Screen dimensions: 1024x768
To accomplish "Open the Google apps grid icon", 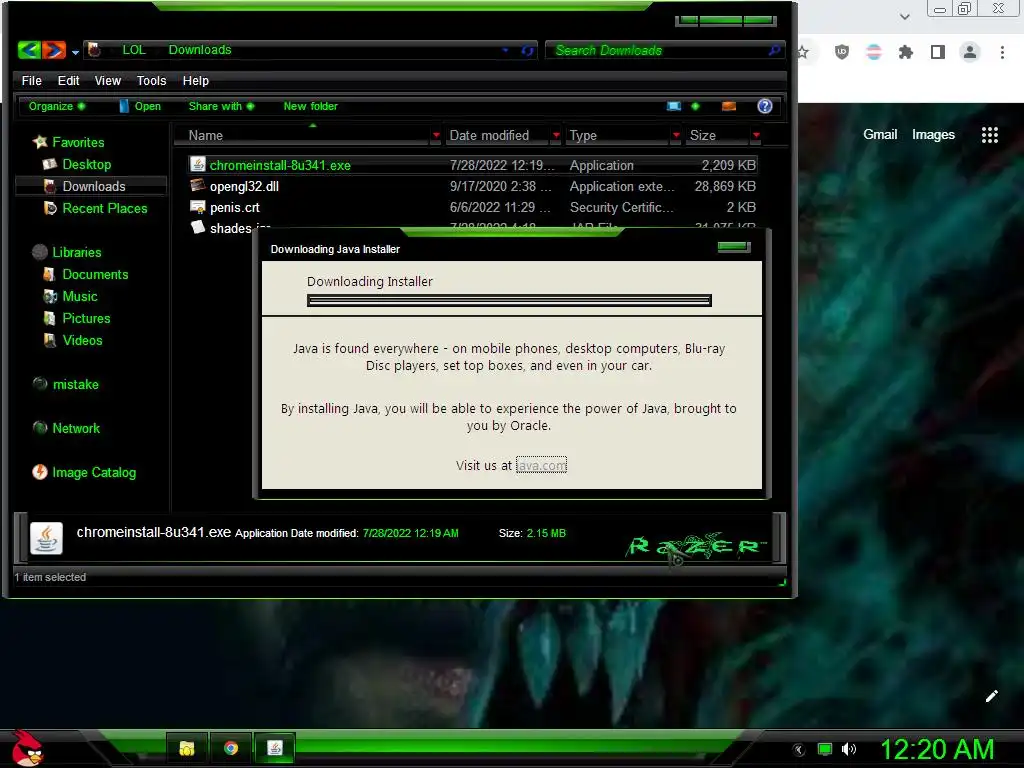I will click(989, 135).
